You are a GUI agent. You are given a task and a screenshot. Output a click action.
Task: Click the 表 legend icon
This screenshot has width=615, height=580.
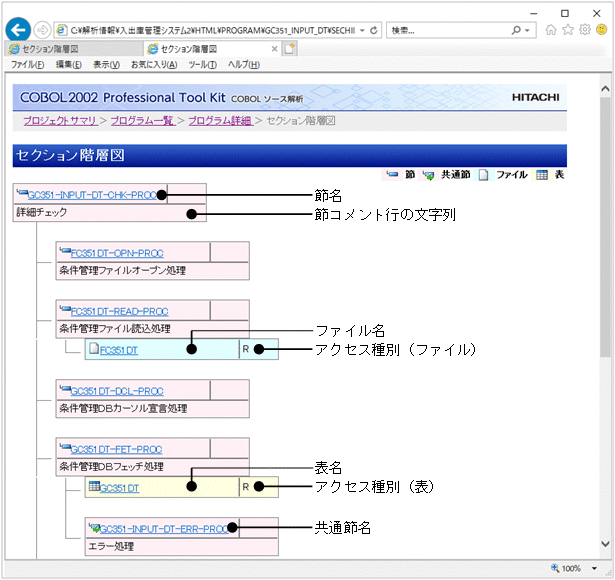[x=542, y=175]
